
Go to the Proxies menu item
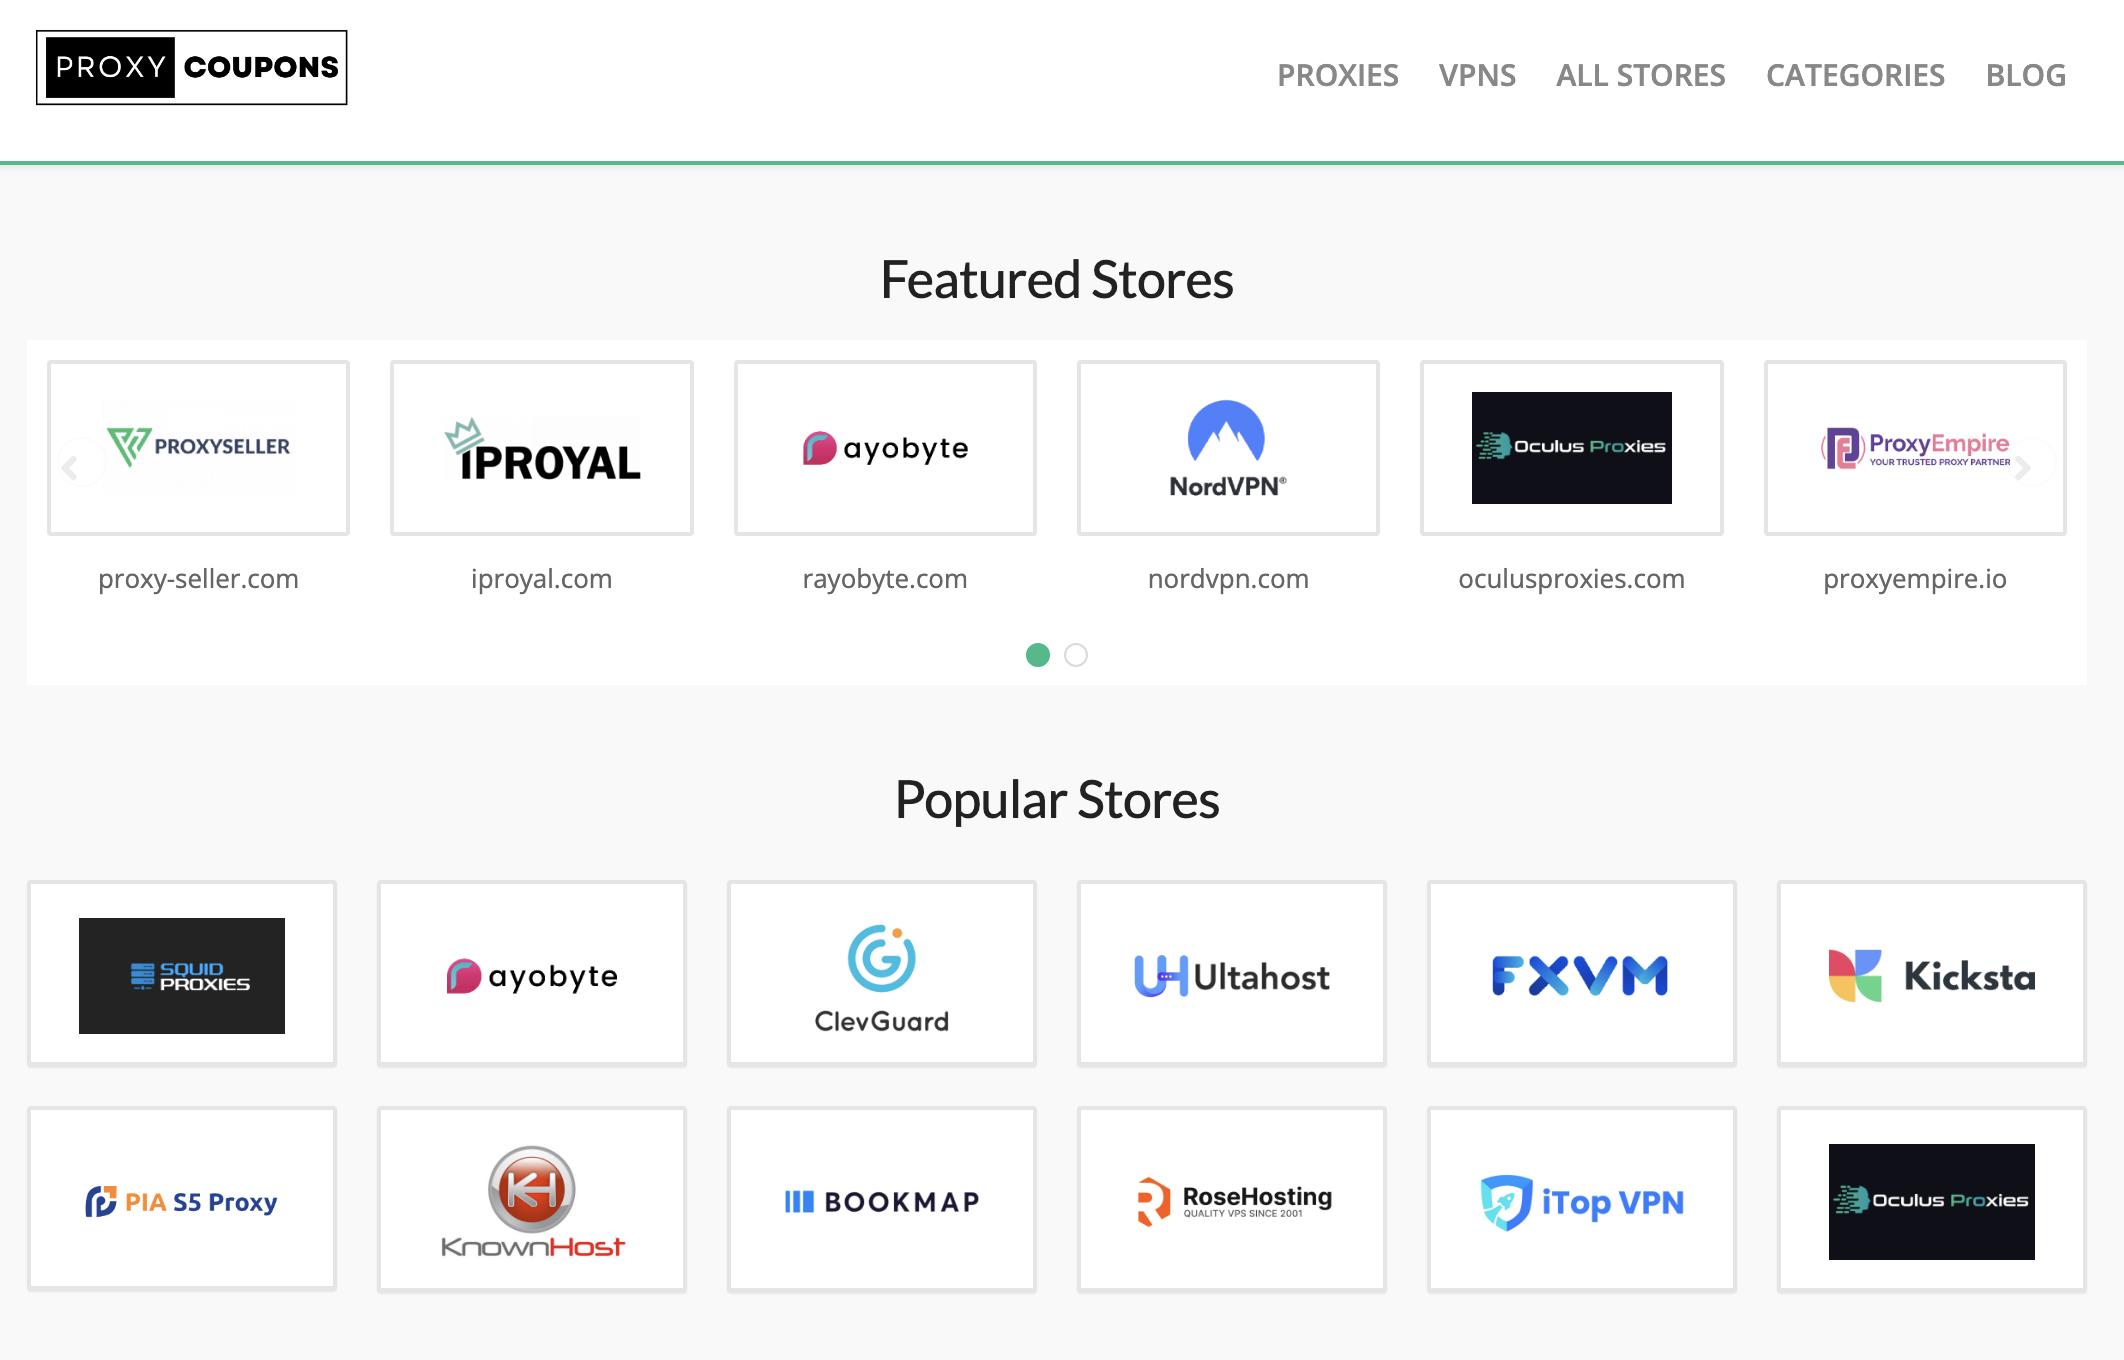click(x=1338, y=75)
